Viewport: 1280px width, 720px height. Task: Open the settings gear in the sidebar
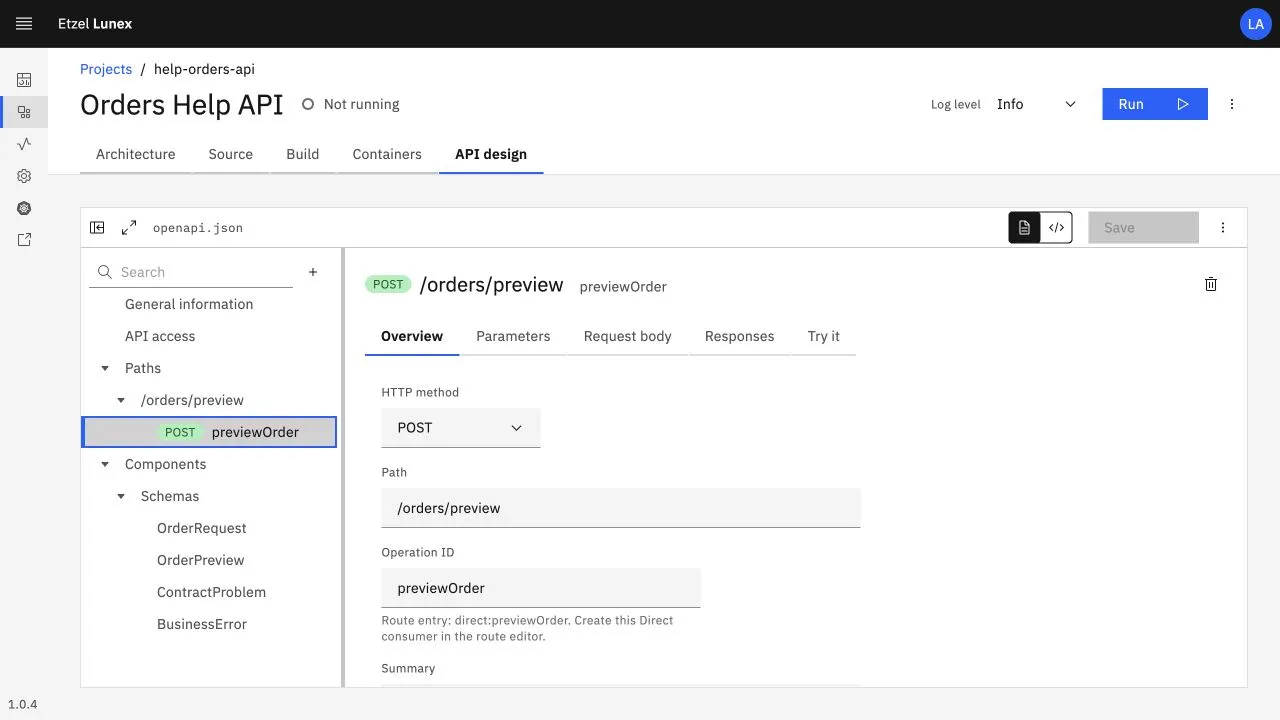pos(24,176)
